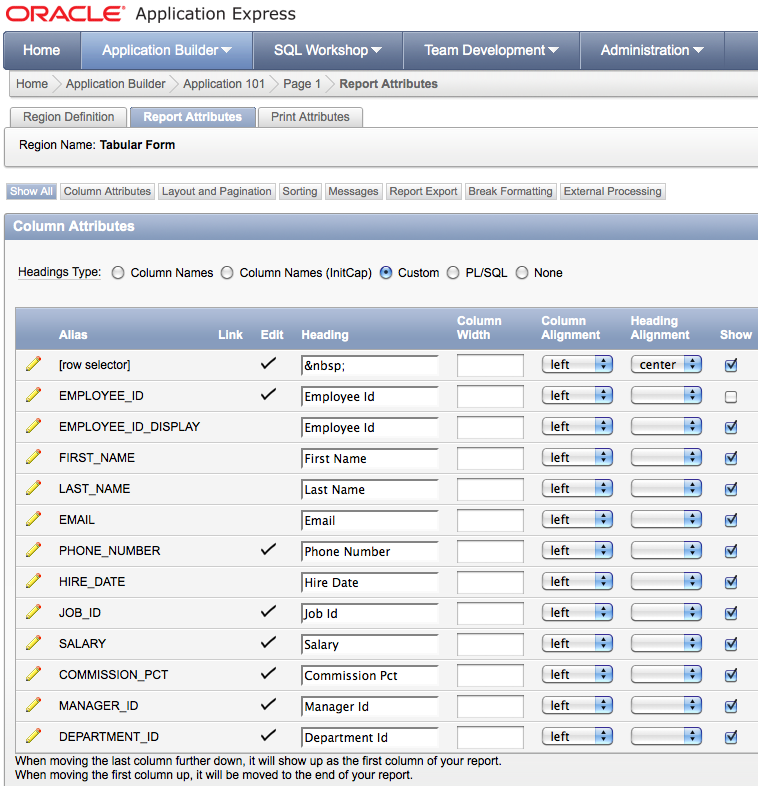
Task: Click the Heading field containing First Name
Action: (370, 459)
